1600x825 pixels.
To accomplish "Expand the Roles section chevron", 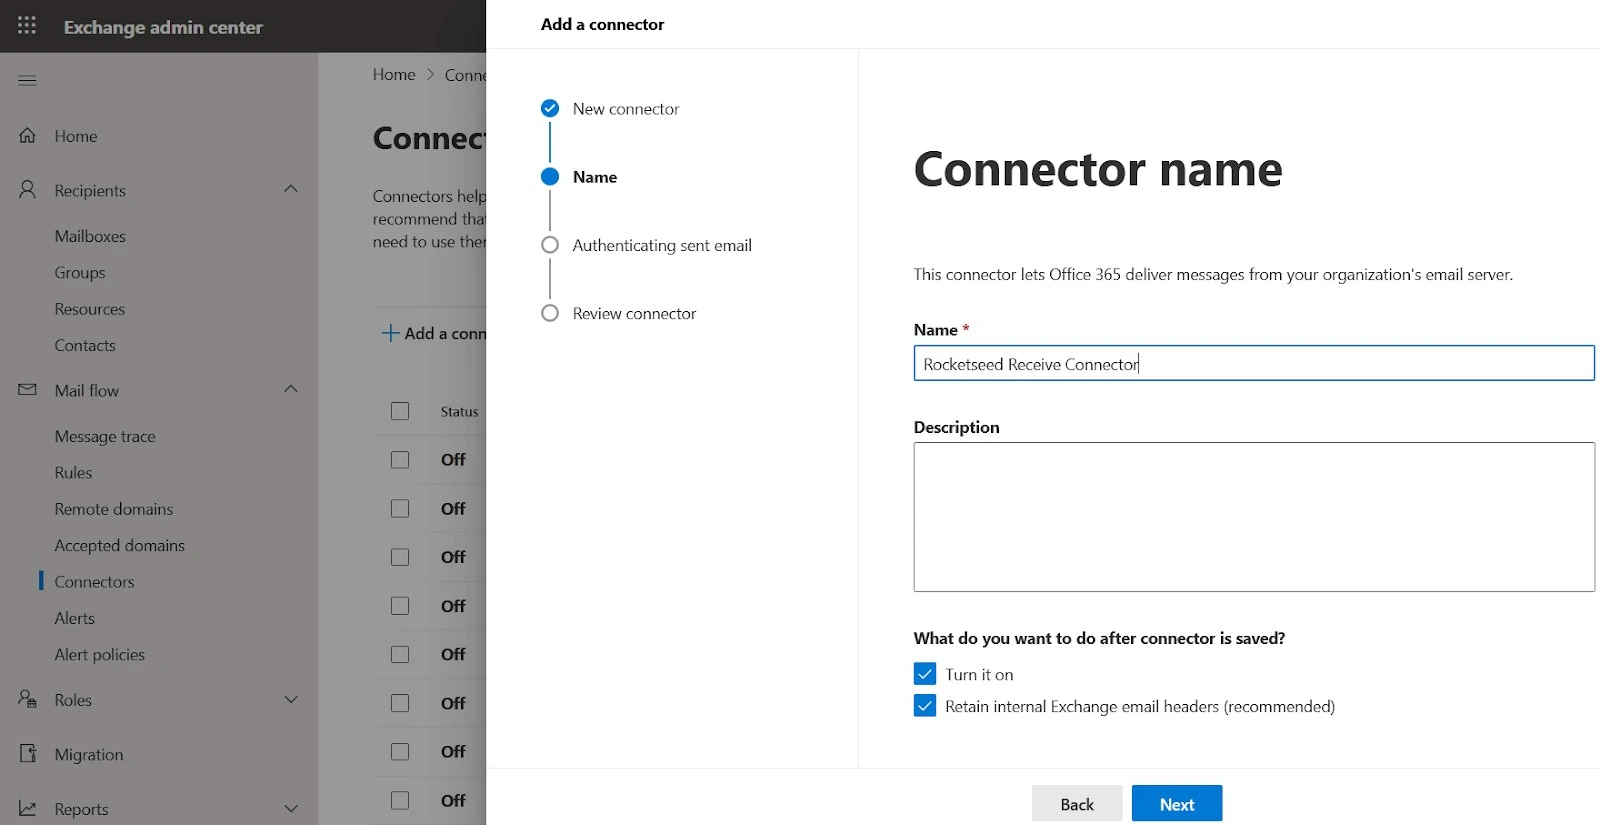I will click(x=291, y=699).
